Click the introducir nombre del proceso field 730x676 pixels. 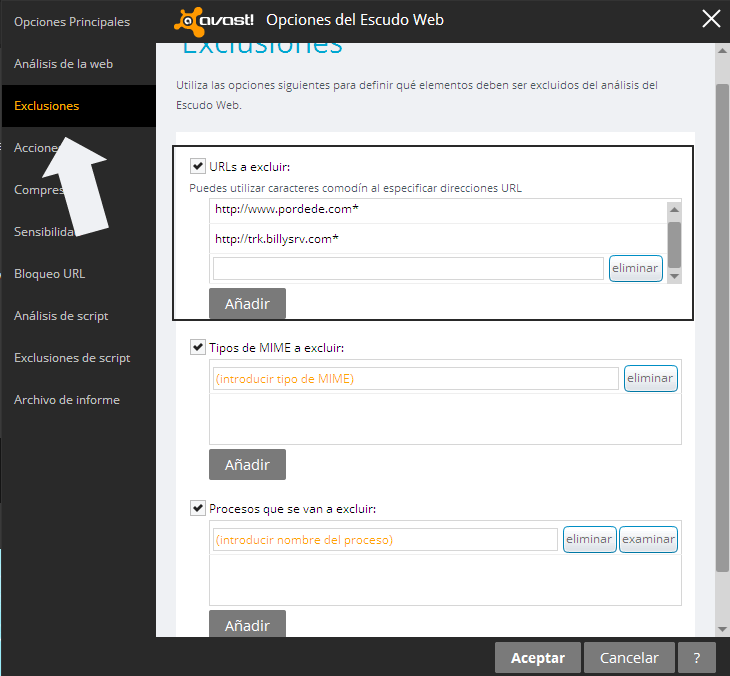(x=384, y=540)
